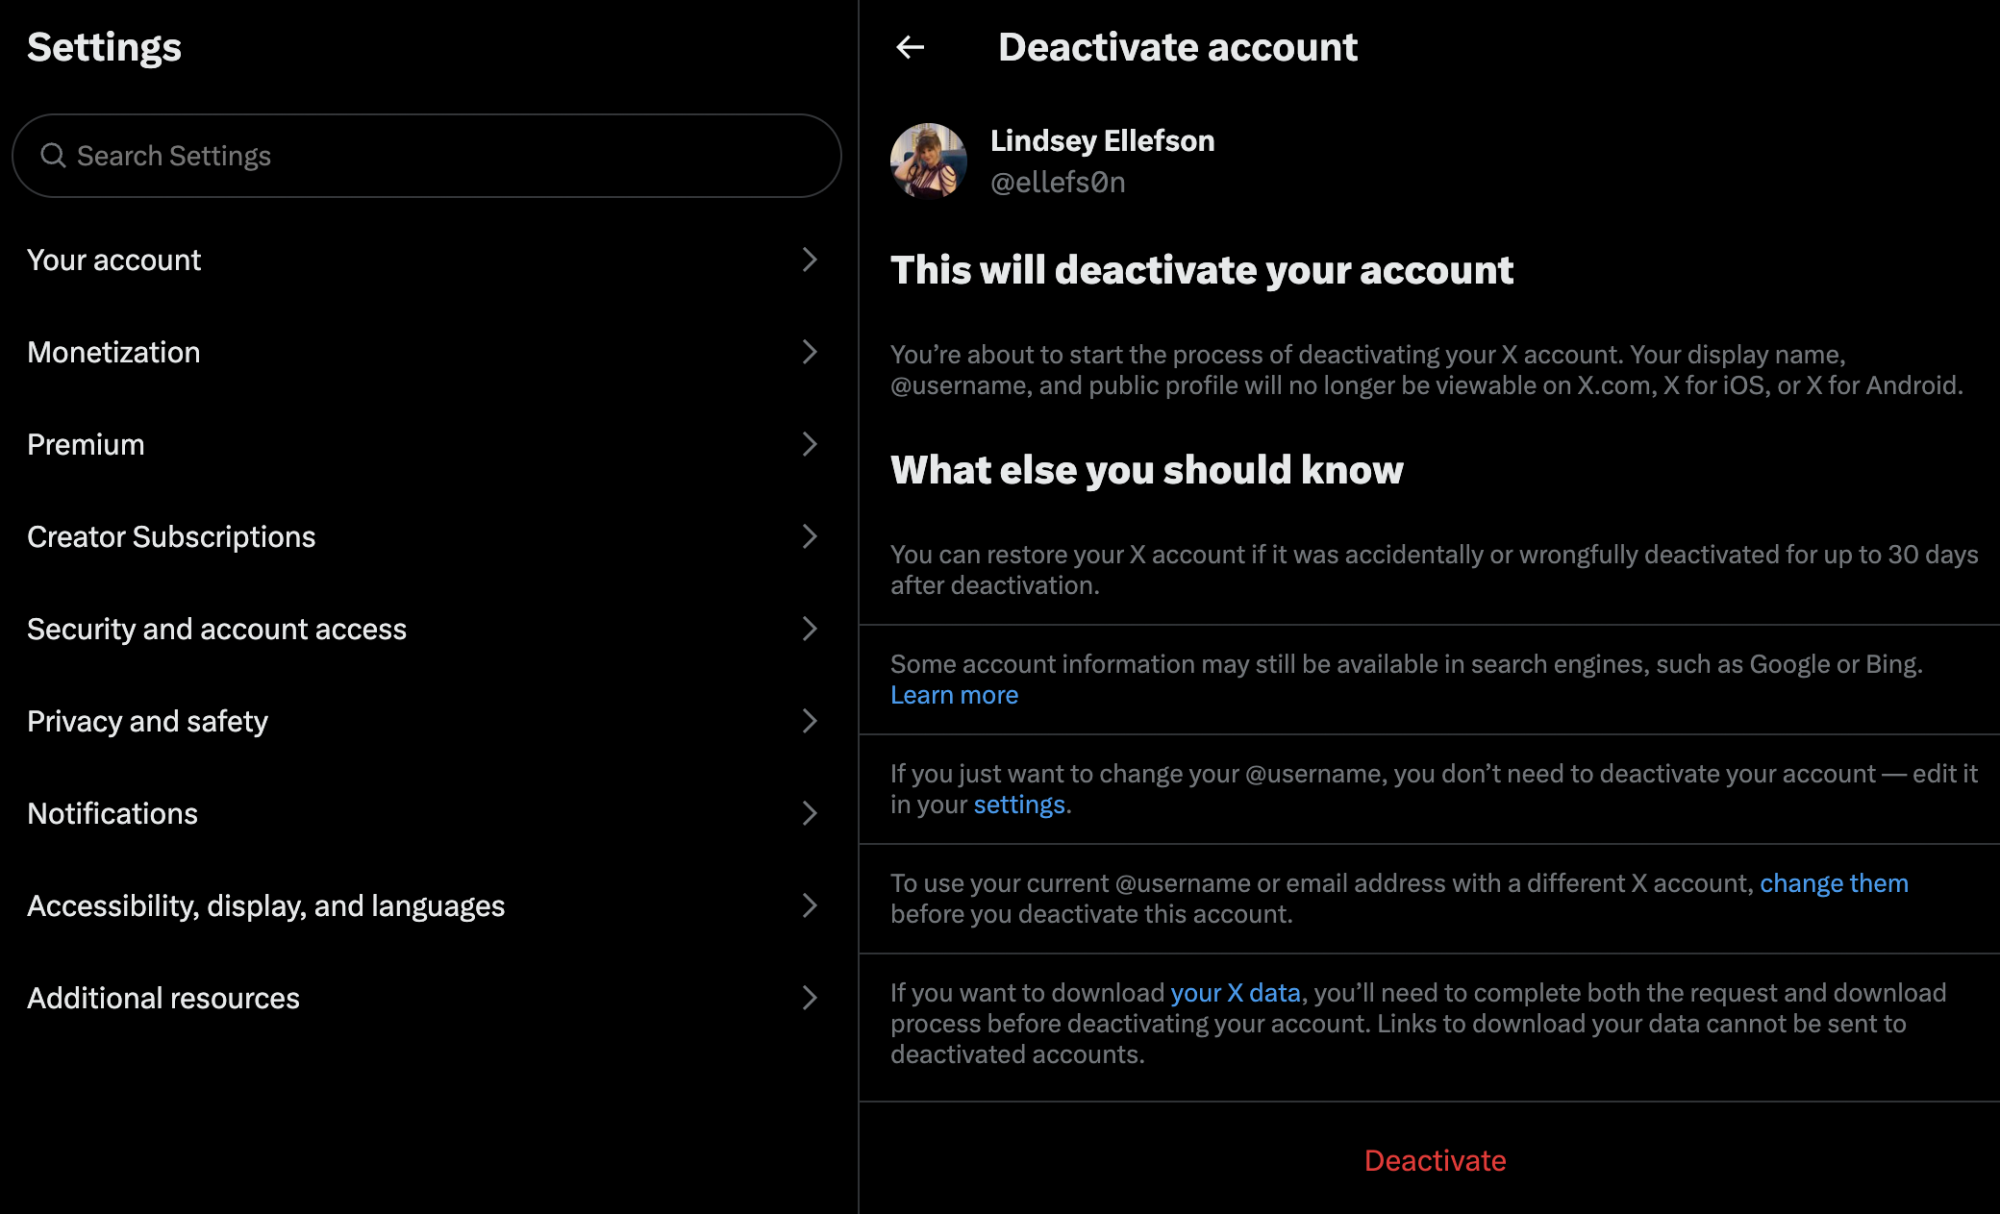The height and width of the screenshot is (1214, 2000).
Task: Click the Settings heading
Action: click(x=104, y=48)
